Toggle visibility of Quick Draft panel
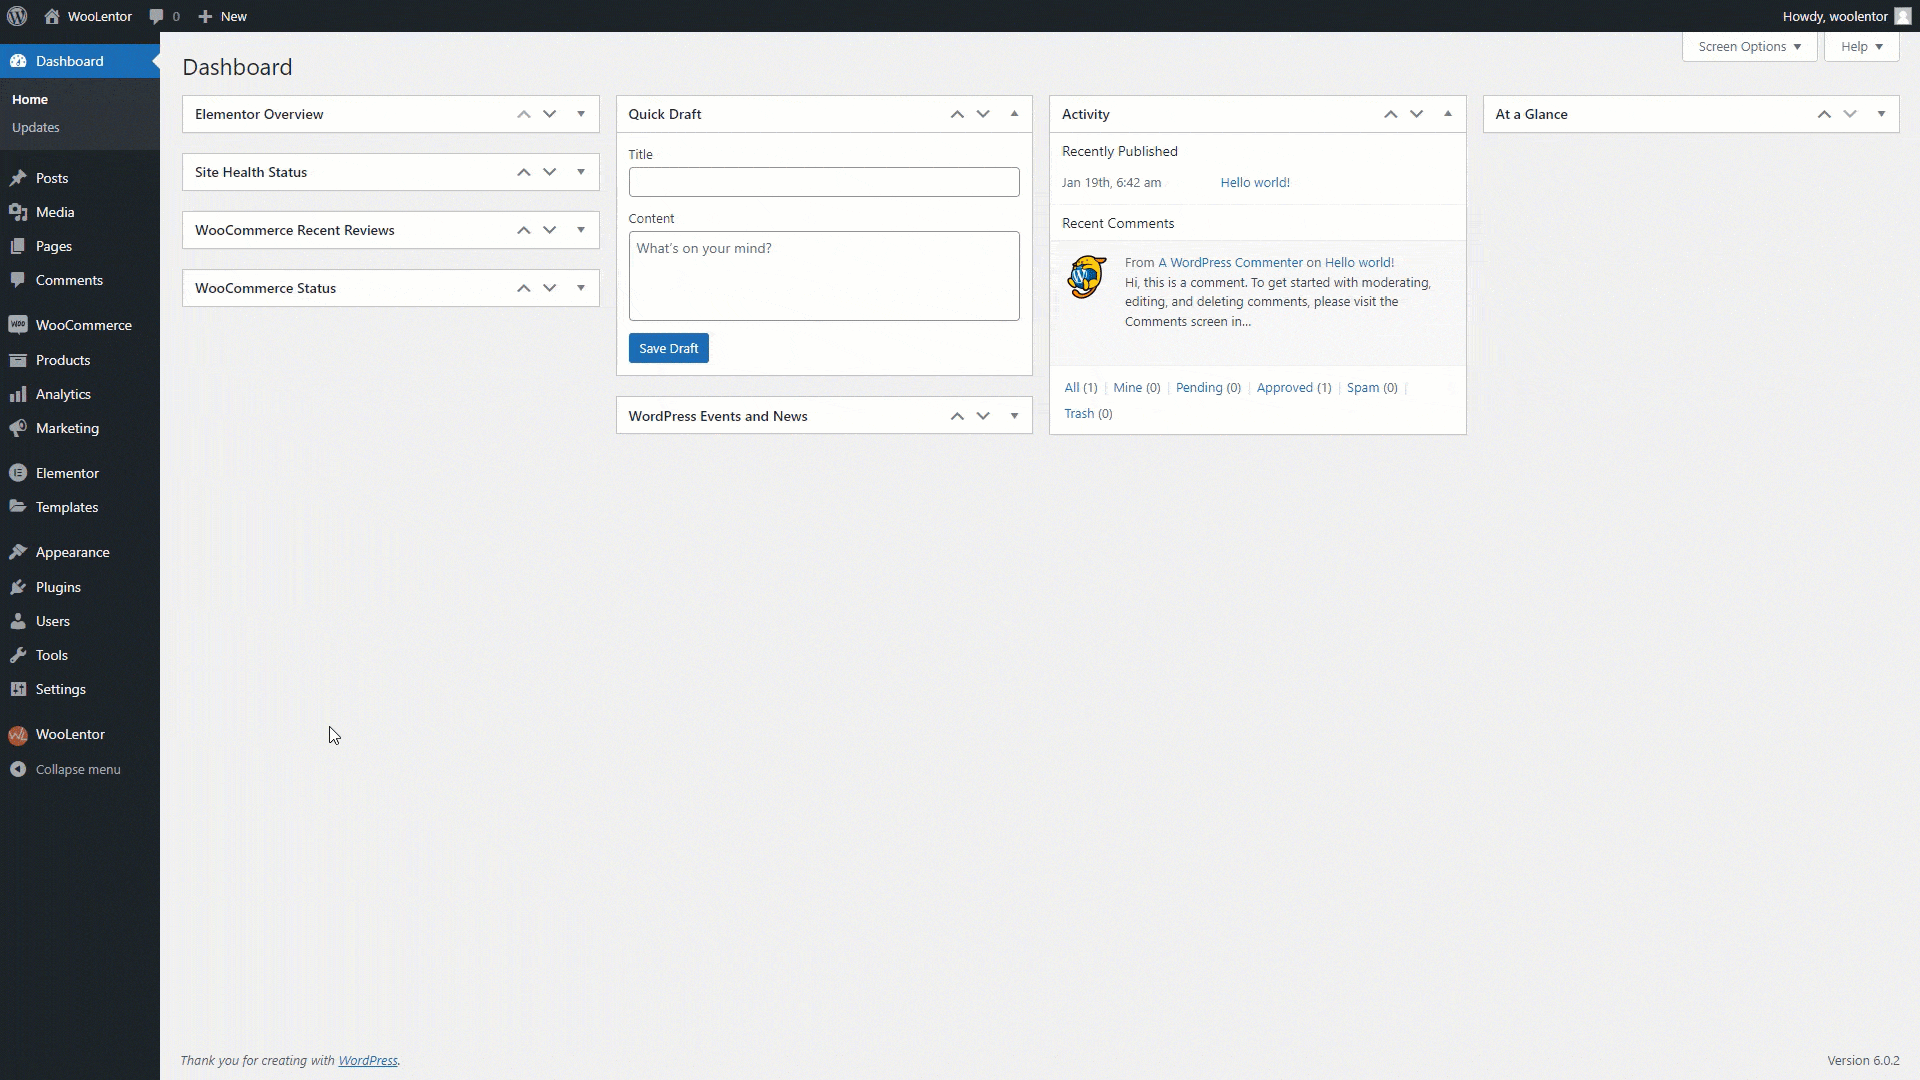Image resolution: width=1920 pixels, height=1080 pixels. pyautogui.click(x=1015, y=113)
